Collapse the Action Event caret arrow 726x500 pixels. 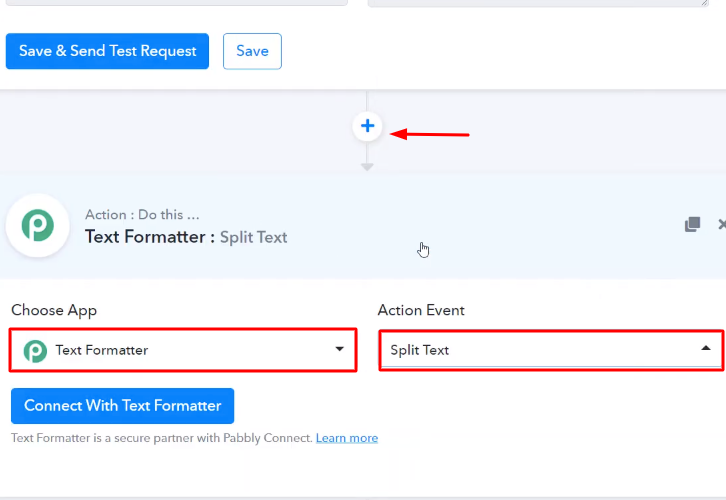pos(706,348)
